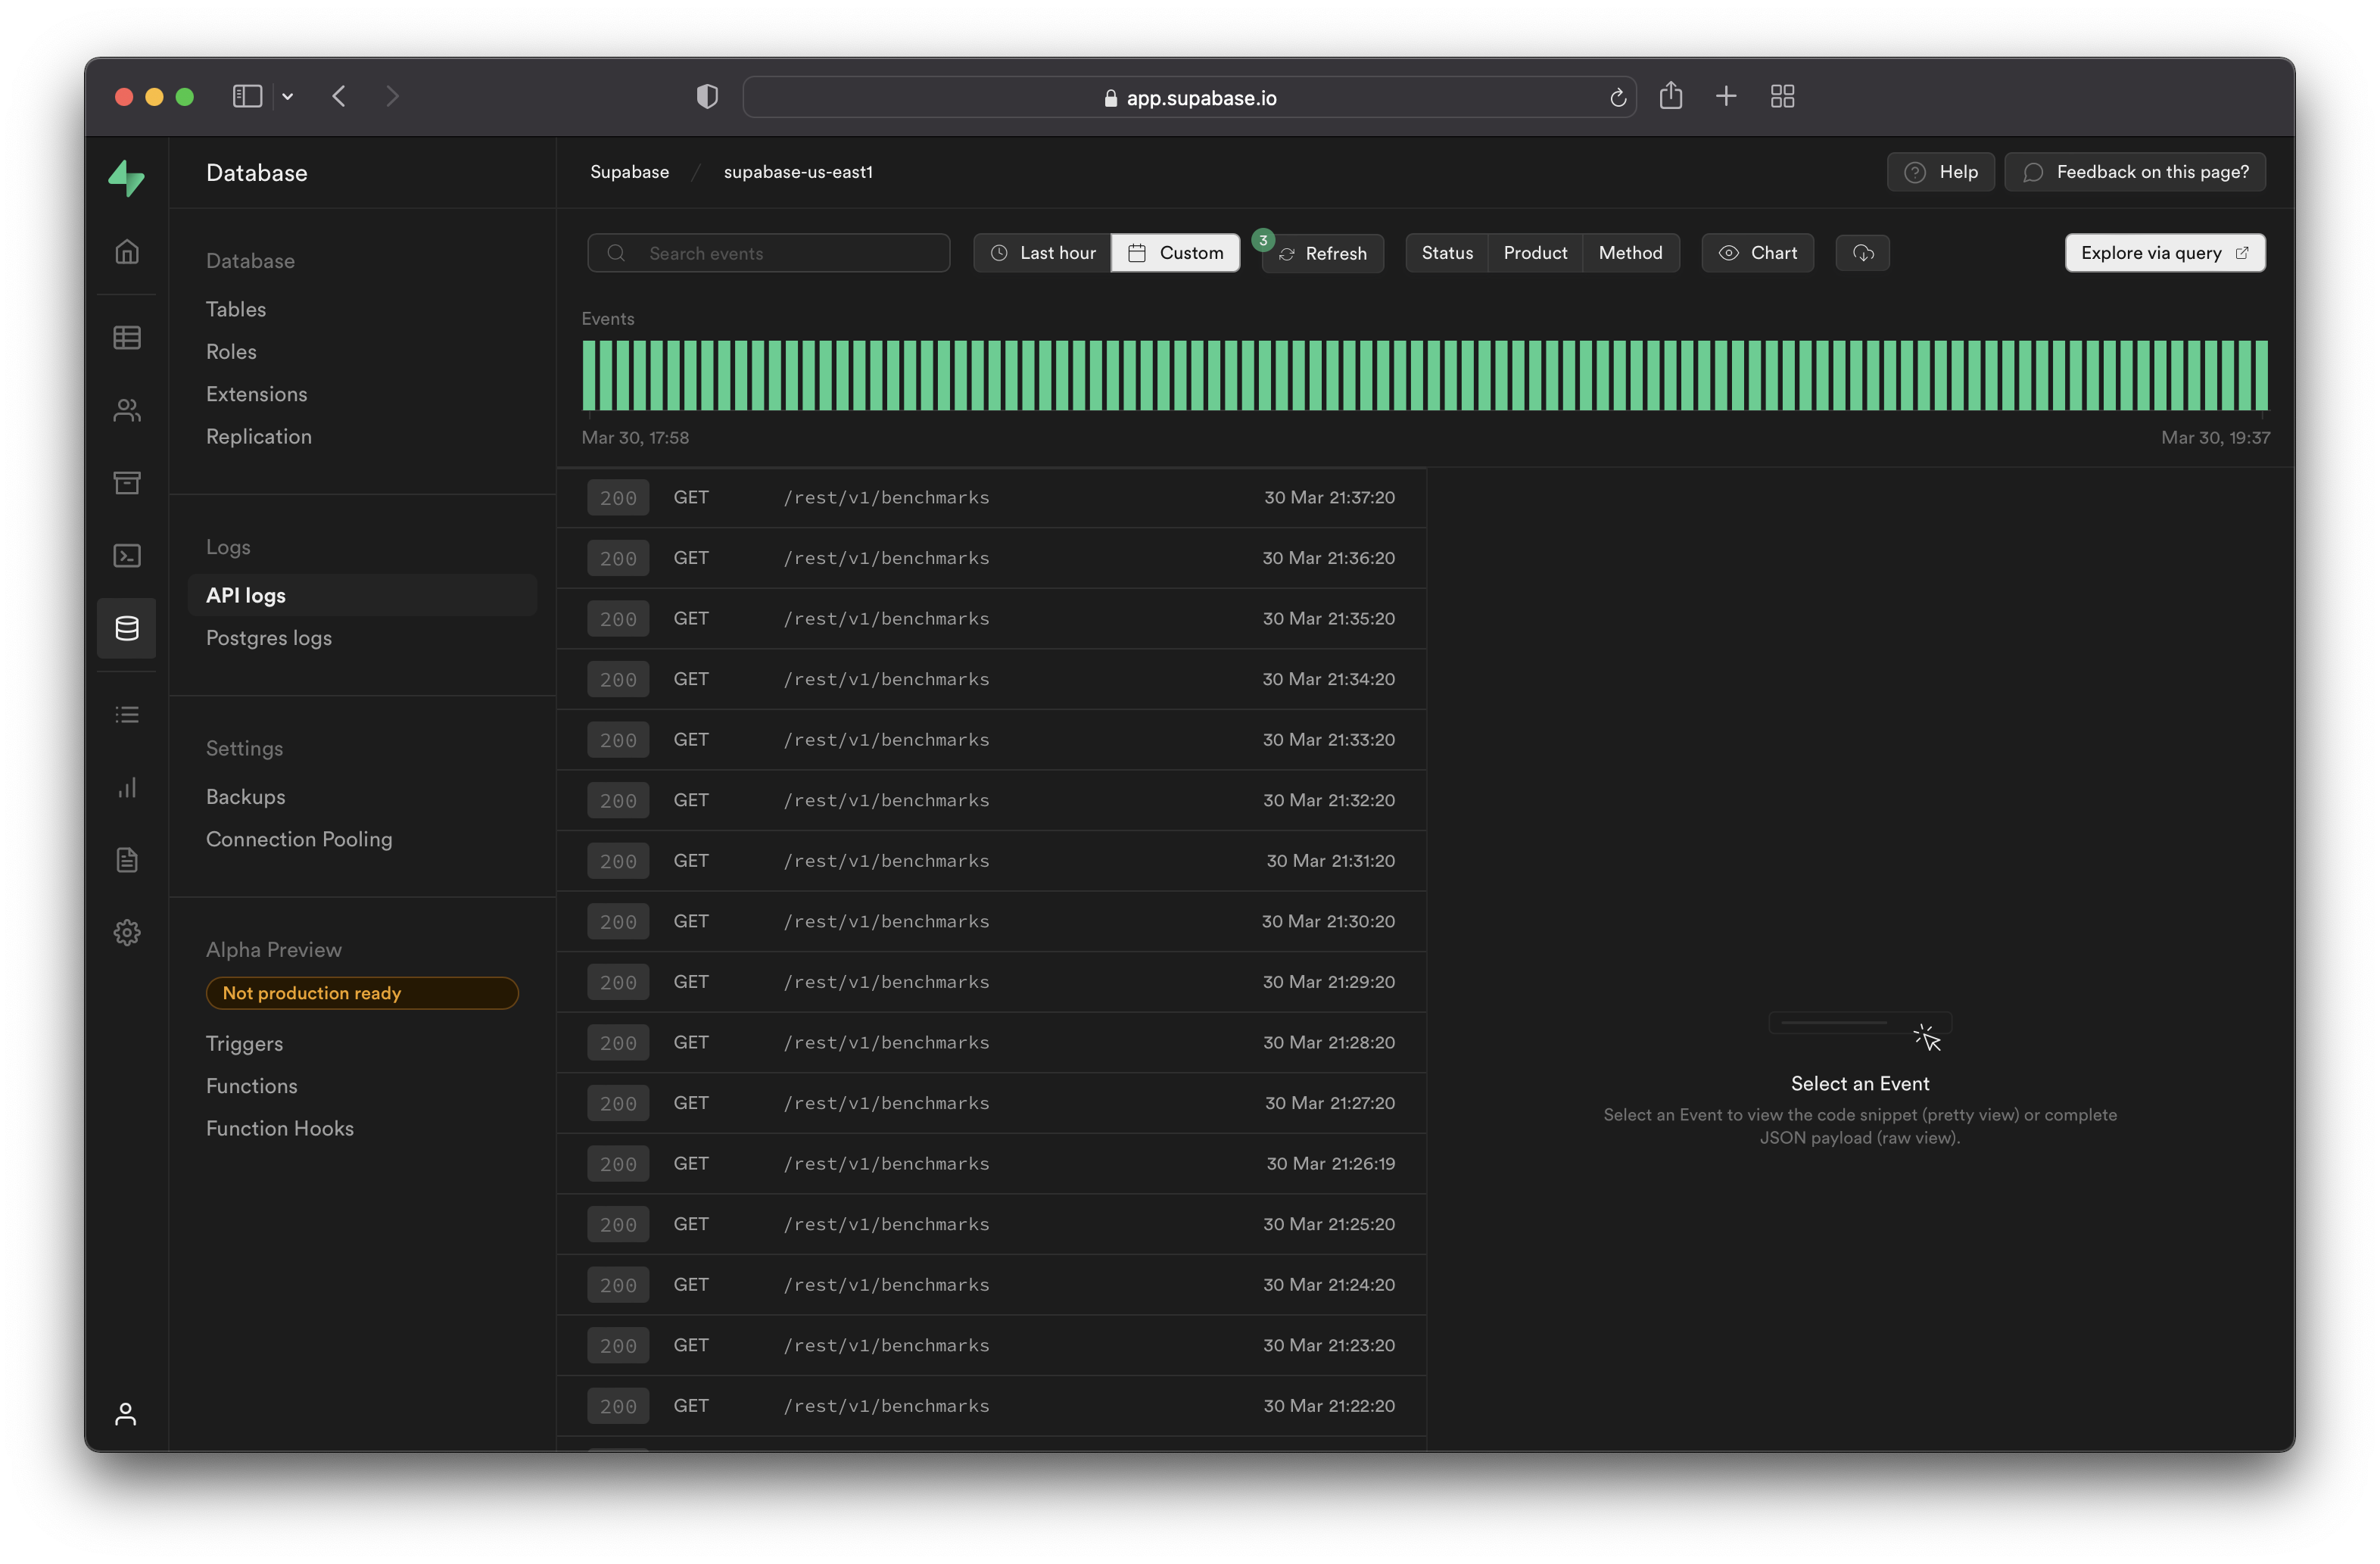Open Roles in Database menu
Image resolution: width=2380 pixels, height=1564 pixels.
pos(231,351)
